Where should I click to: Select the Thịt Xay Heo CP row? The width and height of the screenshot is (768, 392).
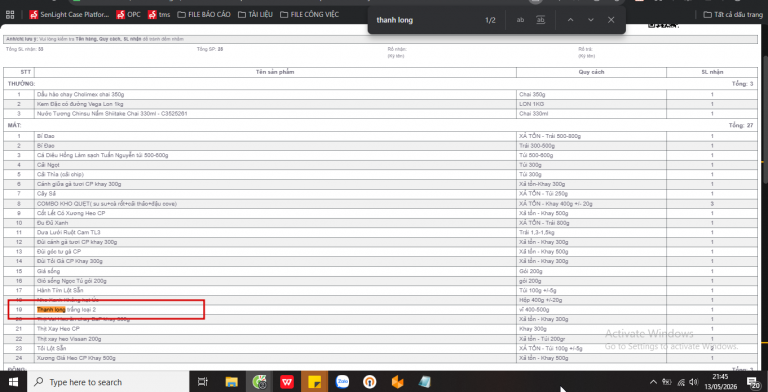coord(381,329)
